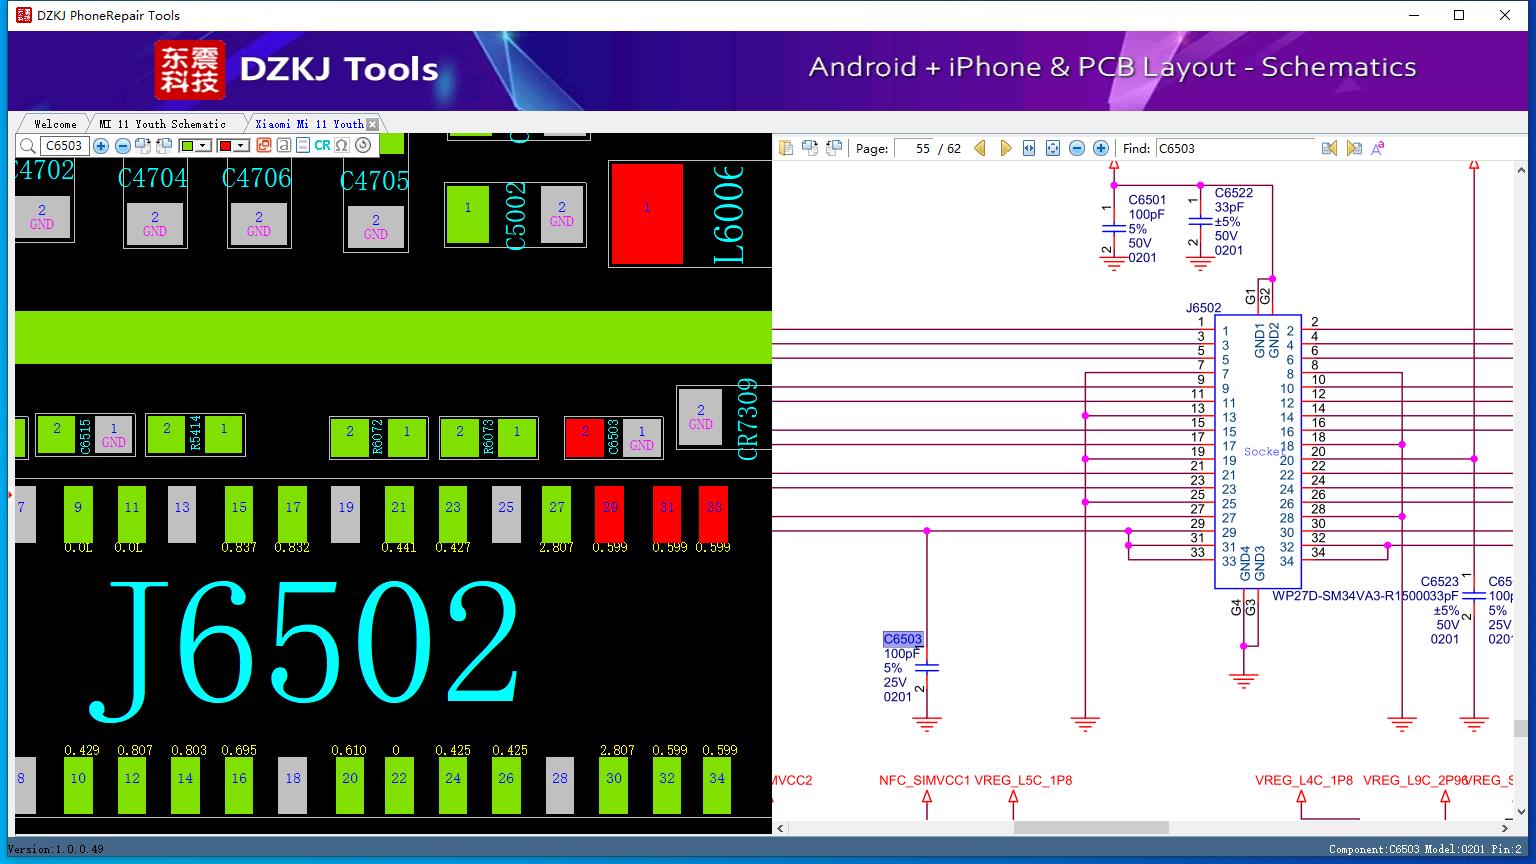Find previous match in schematic
Viewport: 1536px width, 864px height.
click(1329, 148)
